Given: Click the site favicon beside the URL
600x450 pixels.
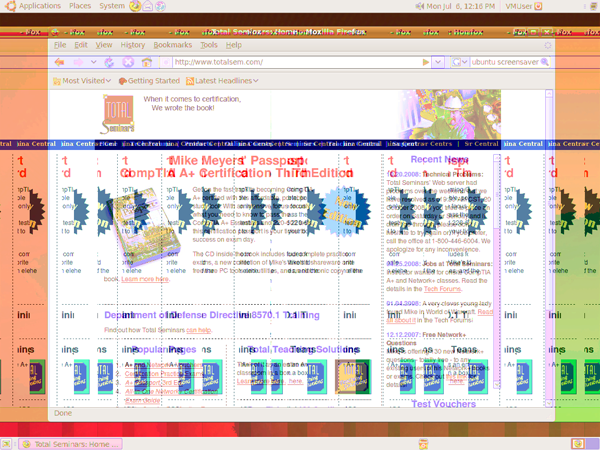Looking at the screenshot, I should [x=166, y=62].
